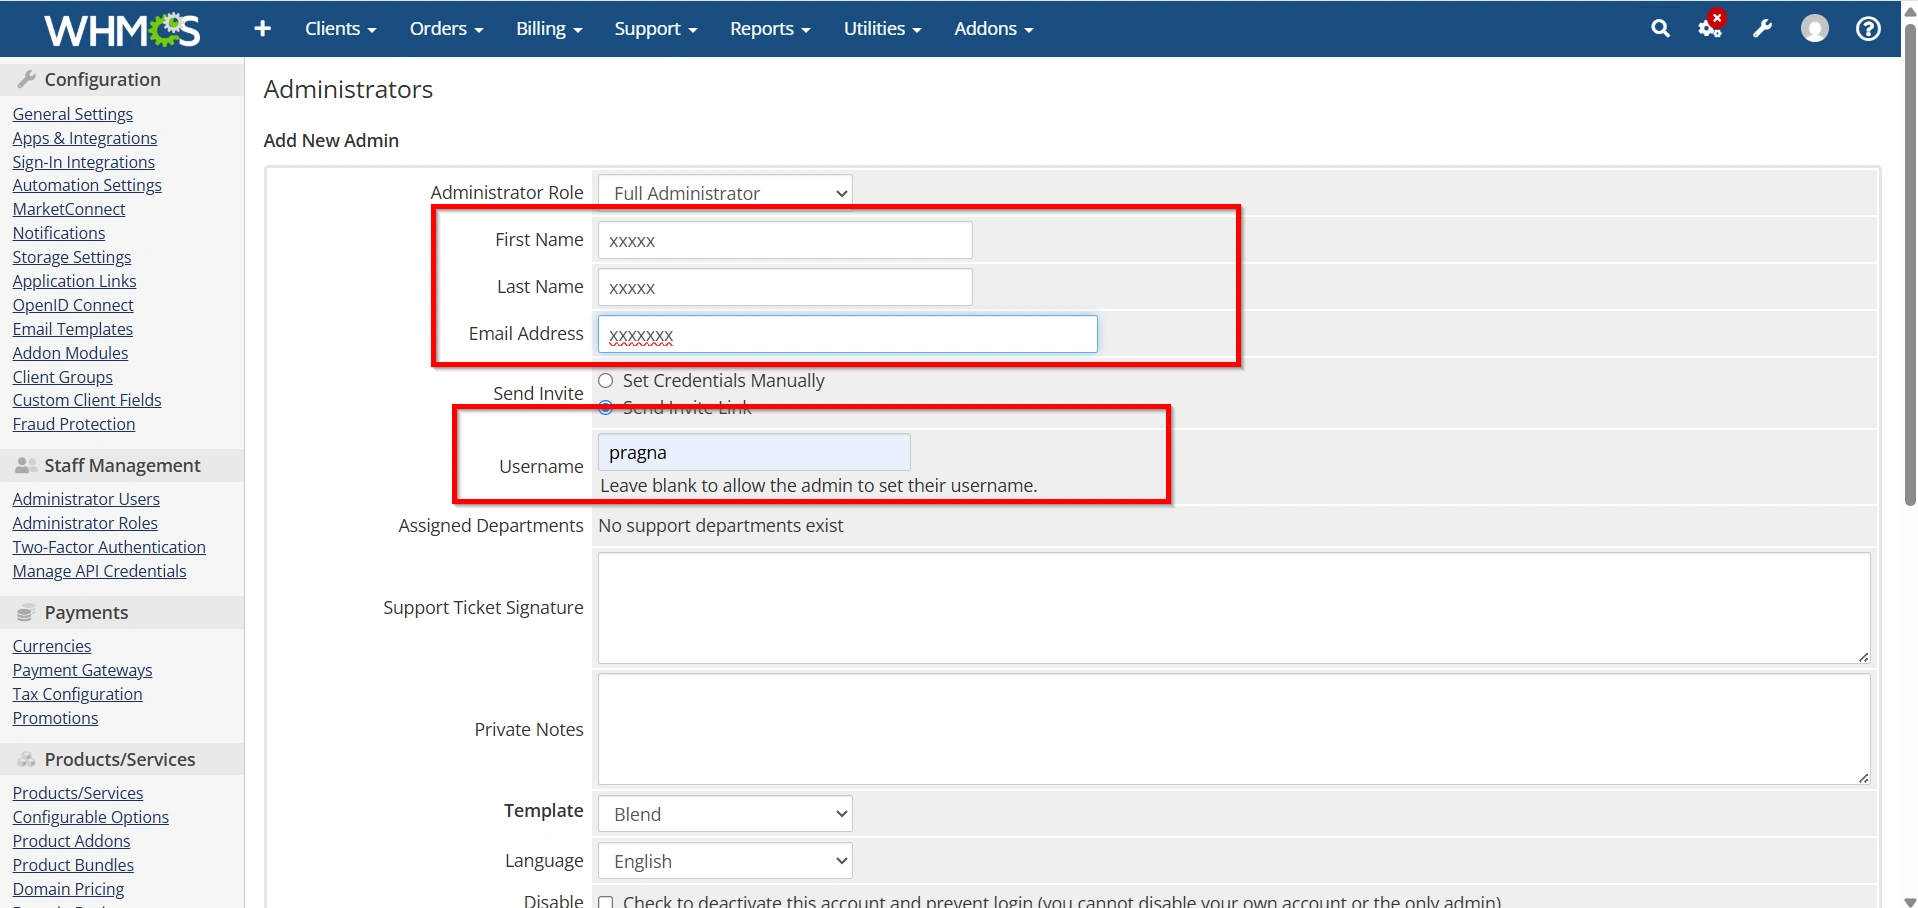
Task: Expand the Orders menu
Action: [446, 29]
